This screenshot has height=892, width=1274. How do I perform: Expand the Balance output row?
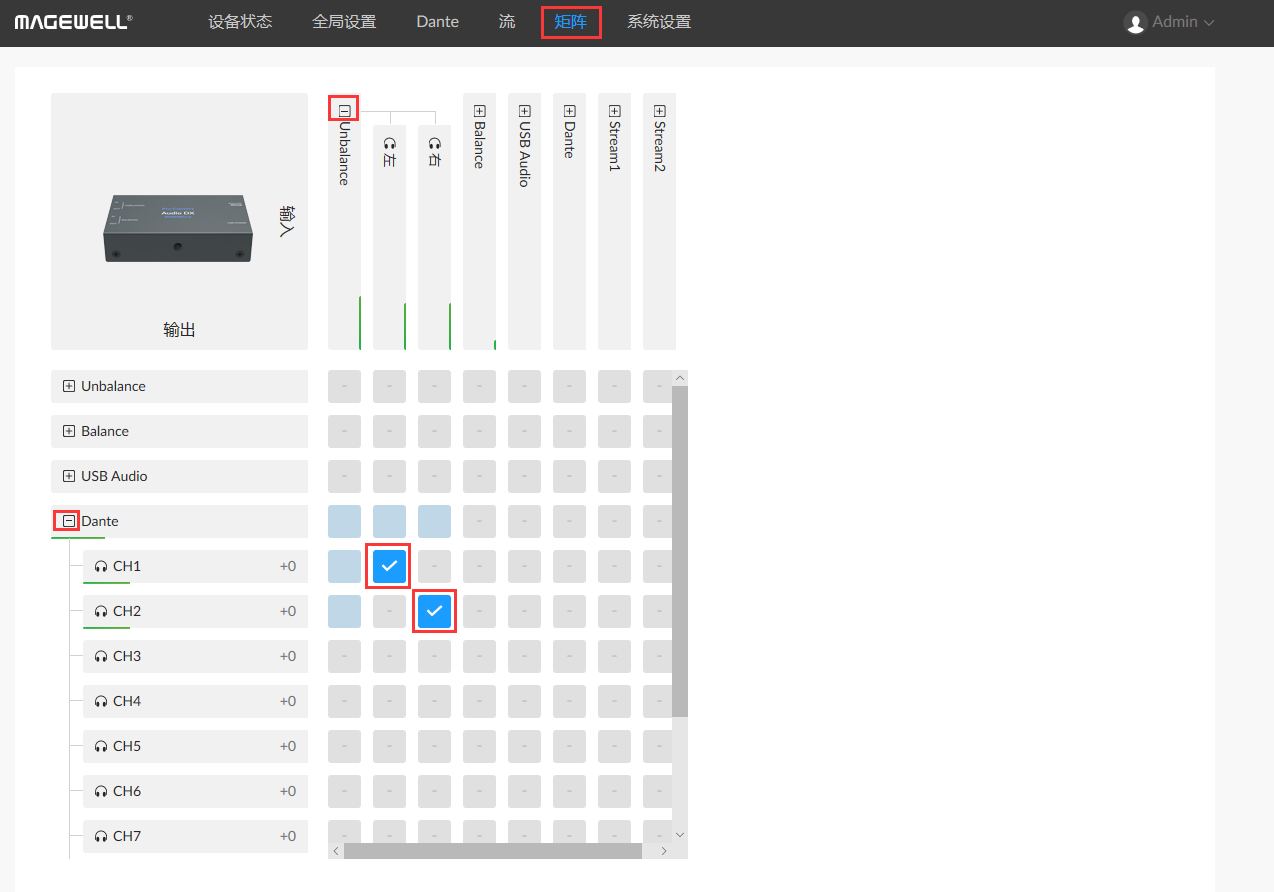click(69, 431)
